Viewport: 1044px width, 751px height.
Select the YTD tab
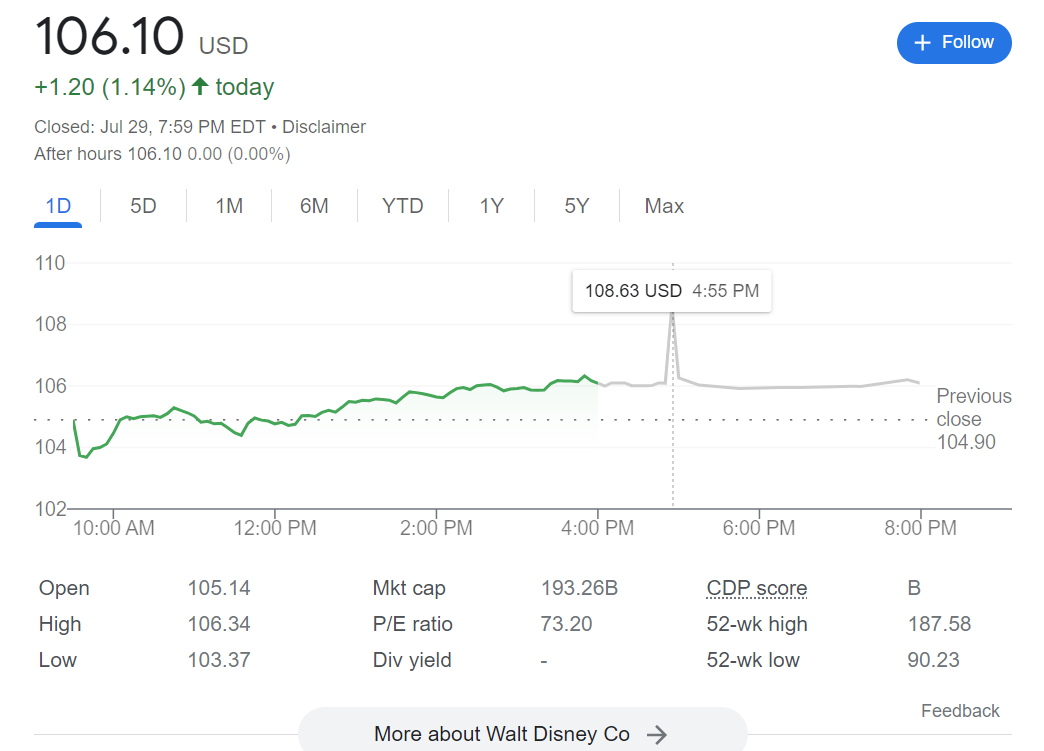pyautogui.click(x=402, y=206)
